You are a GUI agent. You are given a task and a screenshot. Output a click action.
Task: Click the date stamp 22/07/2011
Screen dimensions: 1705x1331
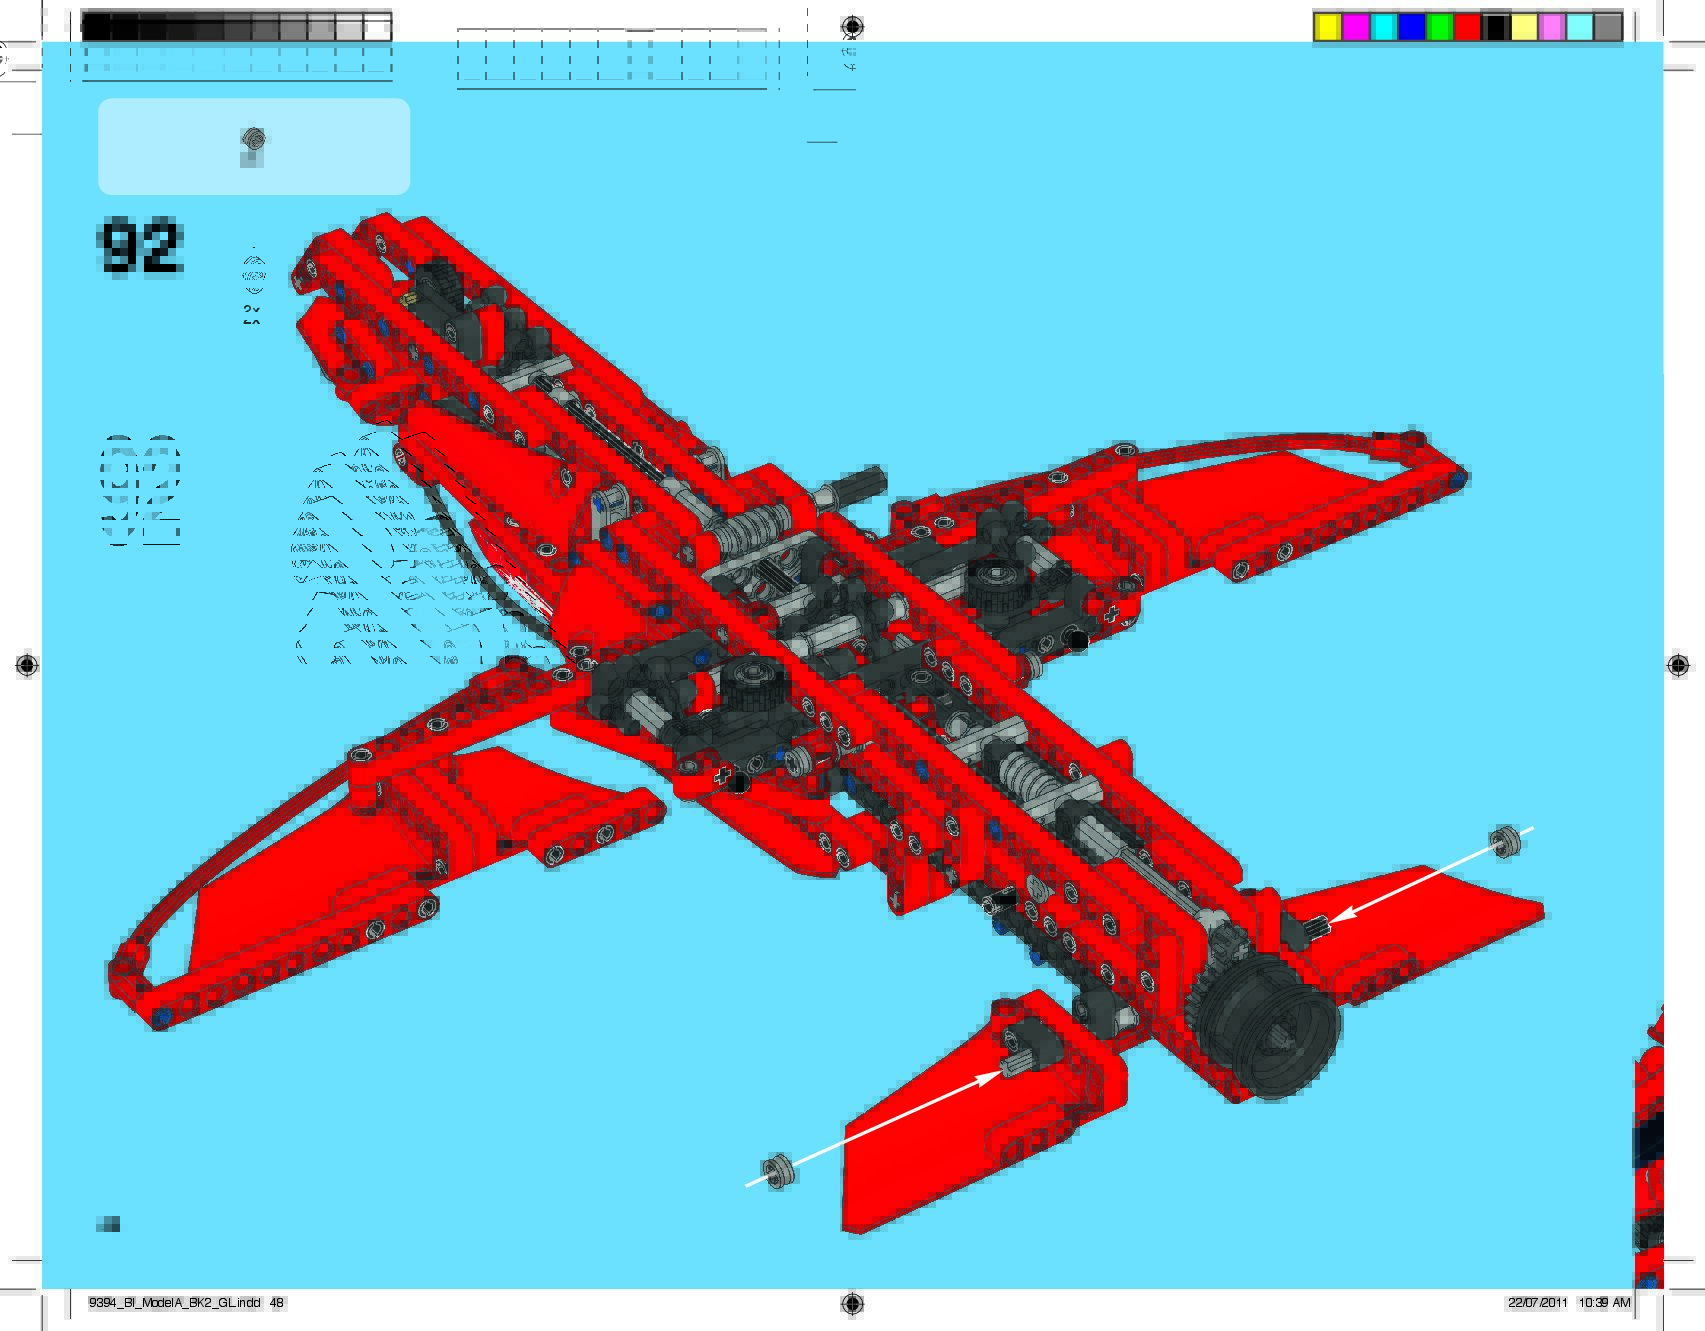(1537, 1302)
